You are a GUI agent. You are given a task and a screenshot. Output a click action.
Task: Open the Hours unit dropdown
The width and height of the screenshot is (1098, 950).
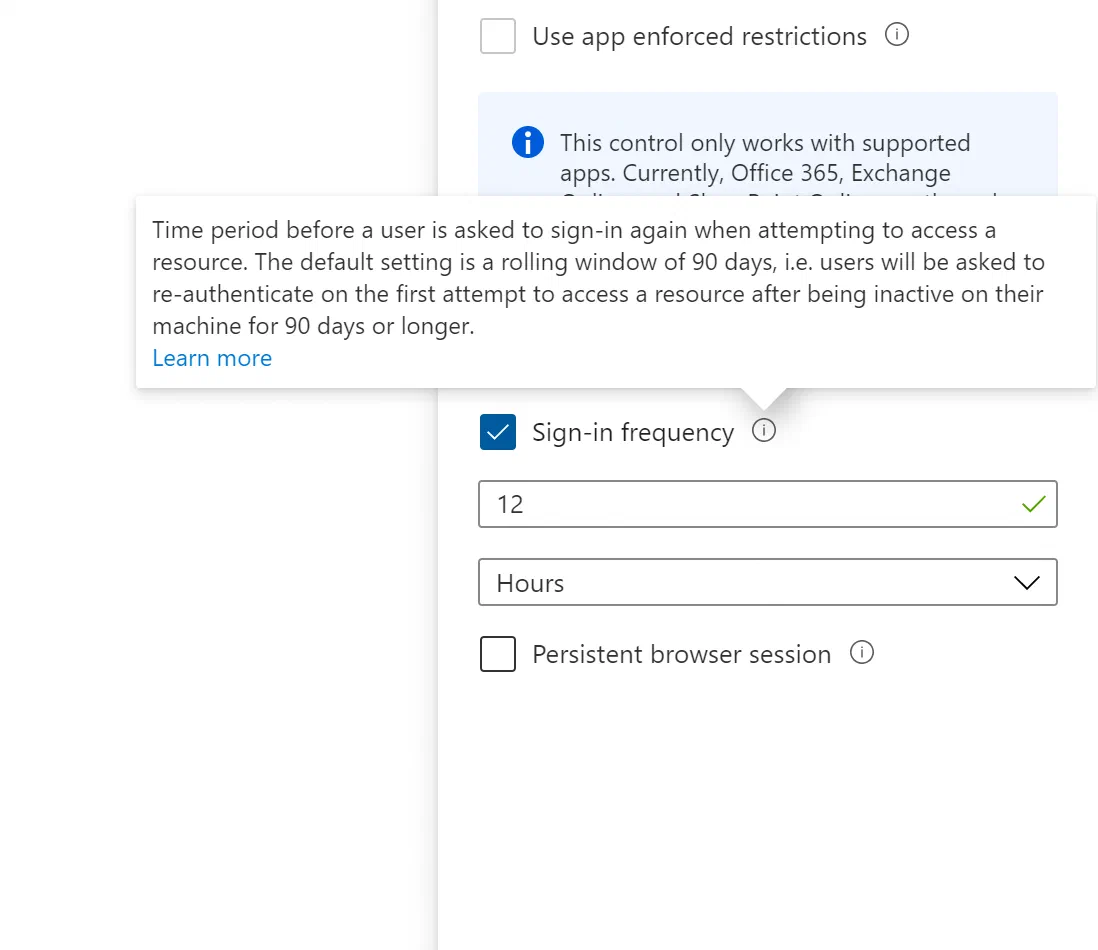click(x=767, y=582)
